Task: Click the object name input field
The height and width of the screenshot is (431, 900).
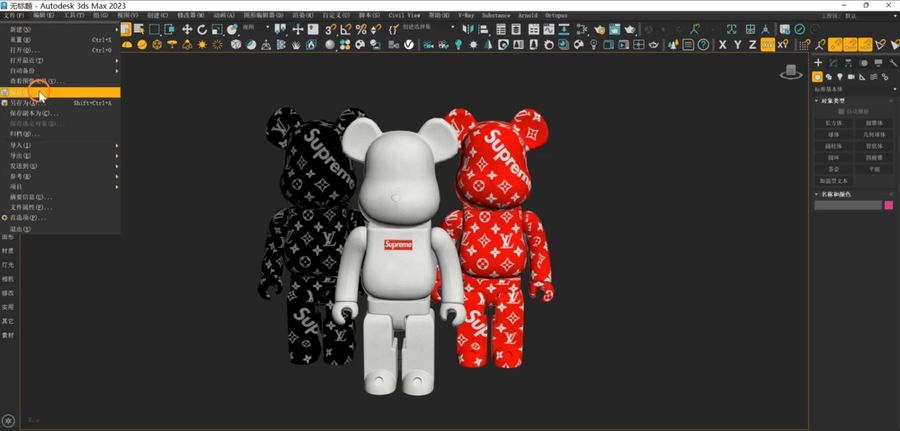Action: point(848,205)
